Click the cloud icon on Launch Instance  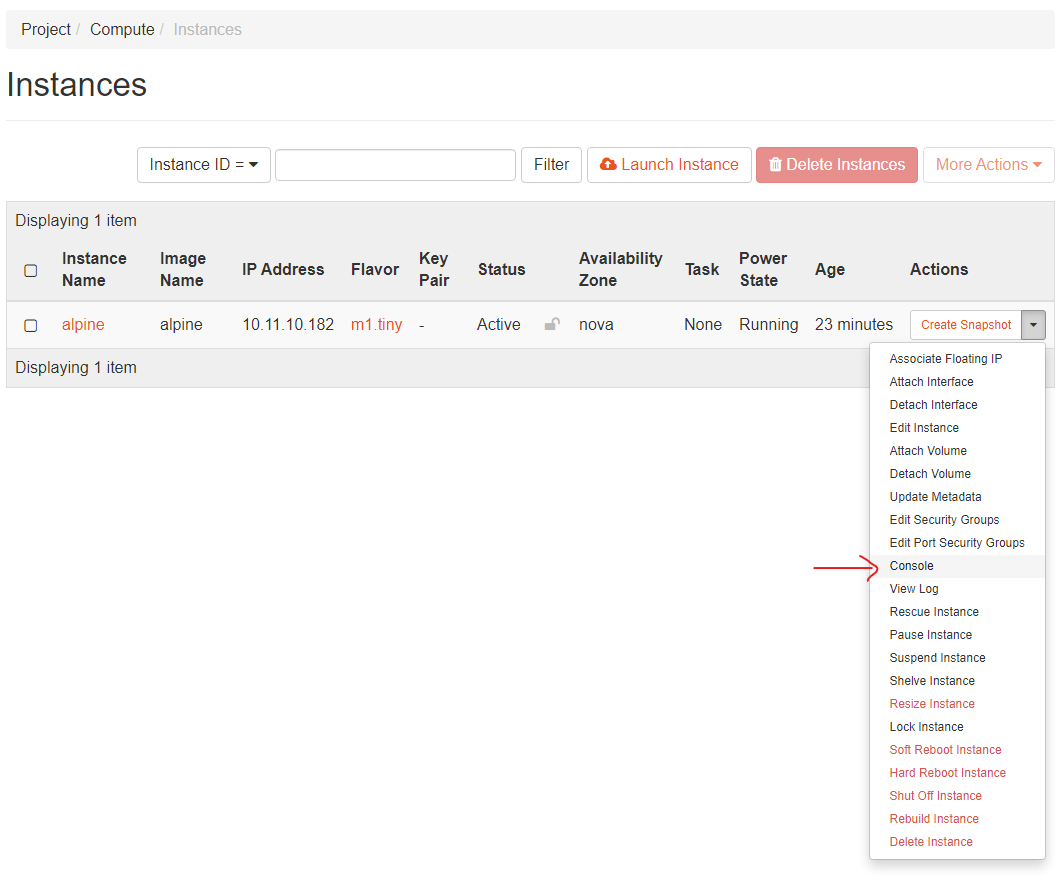click(610, 164)
